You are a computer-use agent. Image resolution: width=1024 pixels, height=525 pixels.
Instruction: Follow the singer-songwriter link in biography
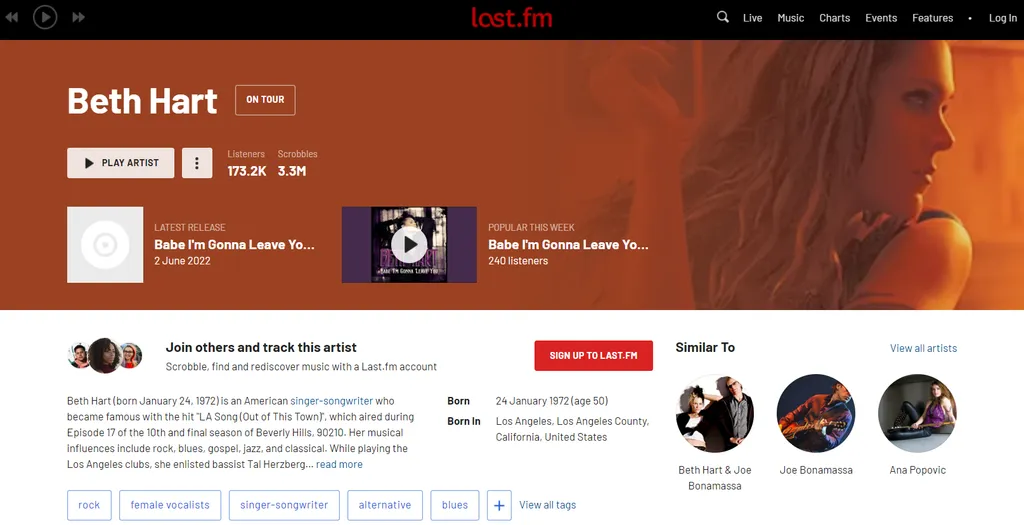point(332,401)
